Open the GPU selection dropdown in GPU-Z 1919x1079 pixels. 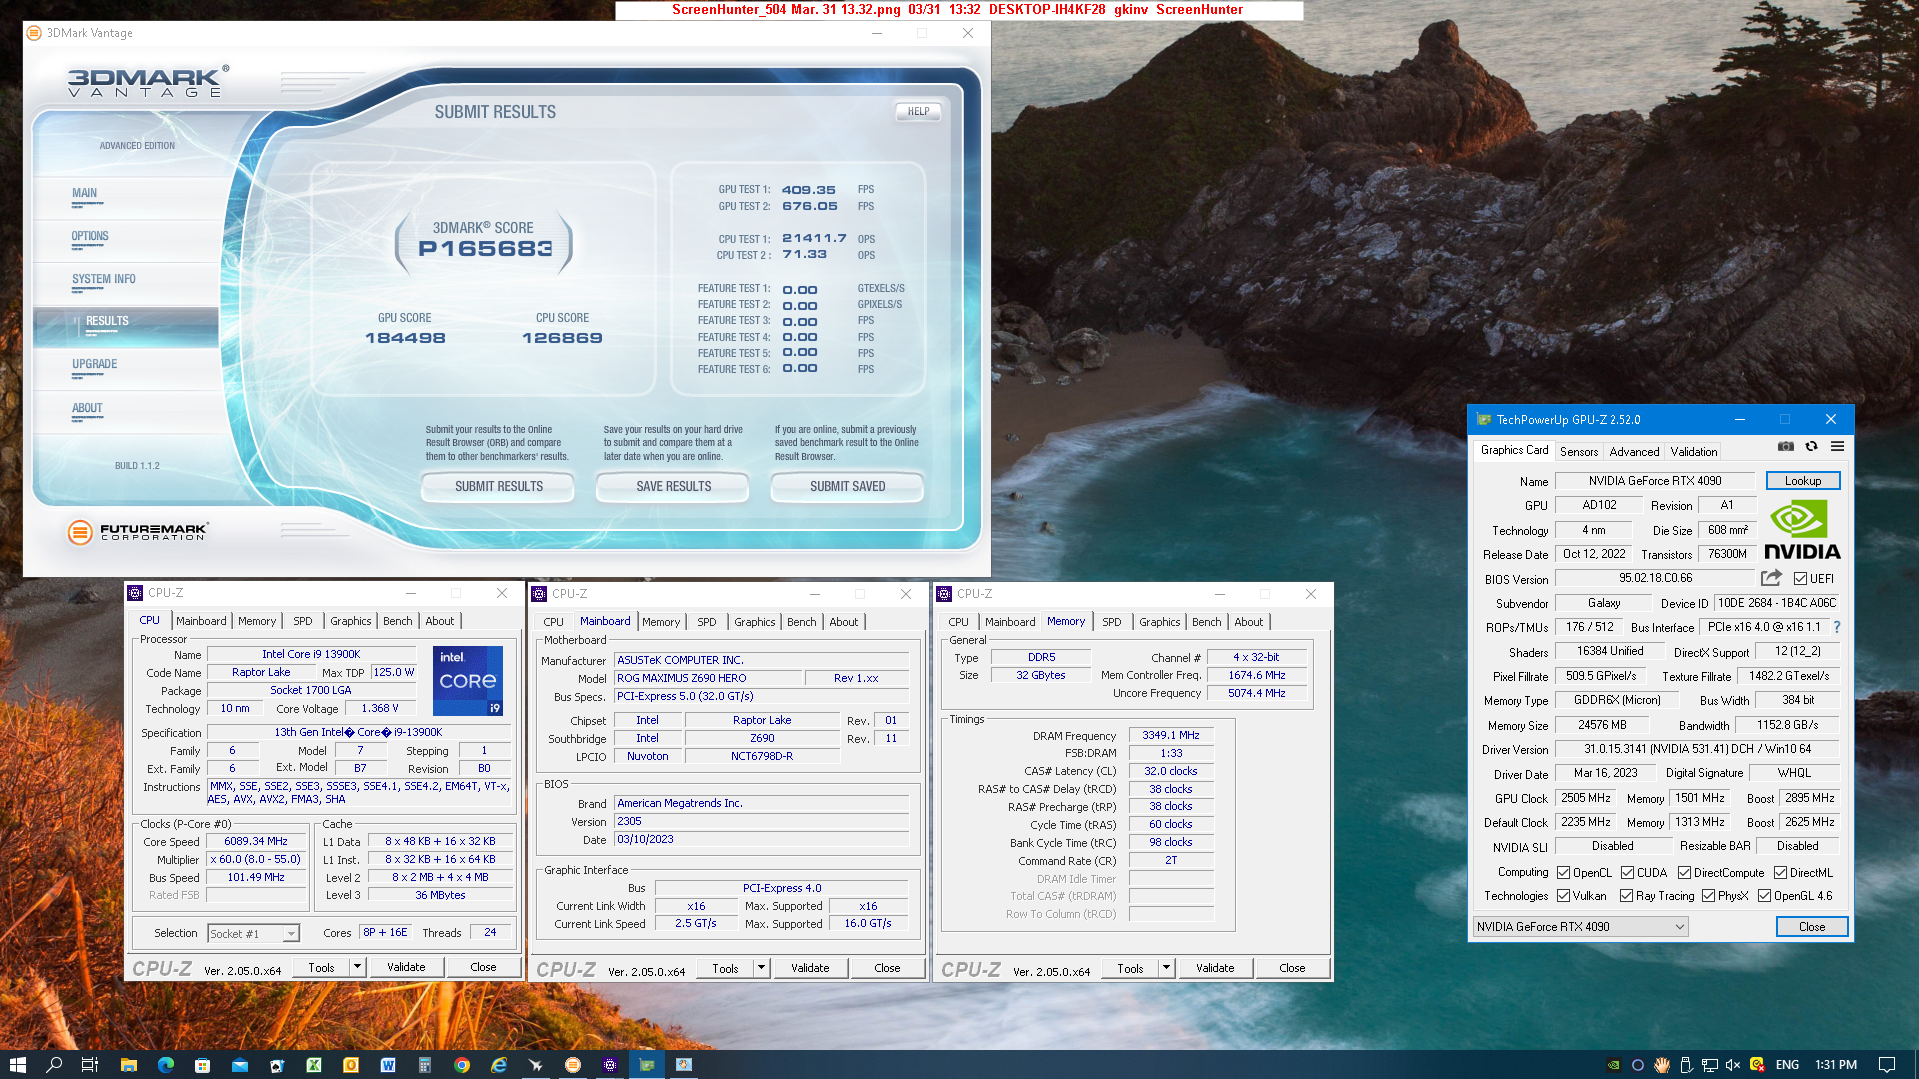pos(1580,927)
